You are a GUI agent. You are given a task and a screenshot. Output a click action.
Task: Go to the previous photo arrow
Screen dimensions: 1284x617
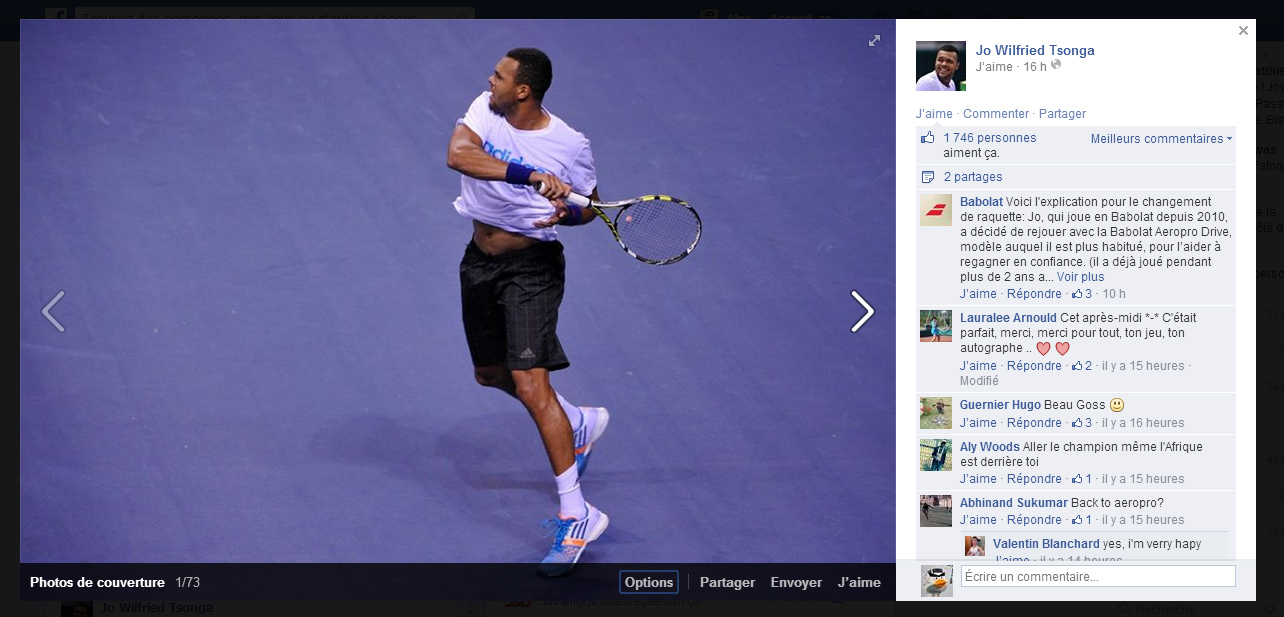53,312
